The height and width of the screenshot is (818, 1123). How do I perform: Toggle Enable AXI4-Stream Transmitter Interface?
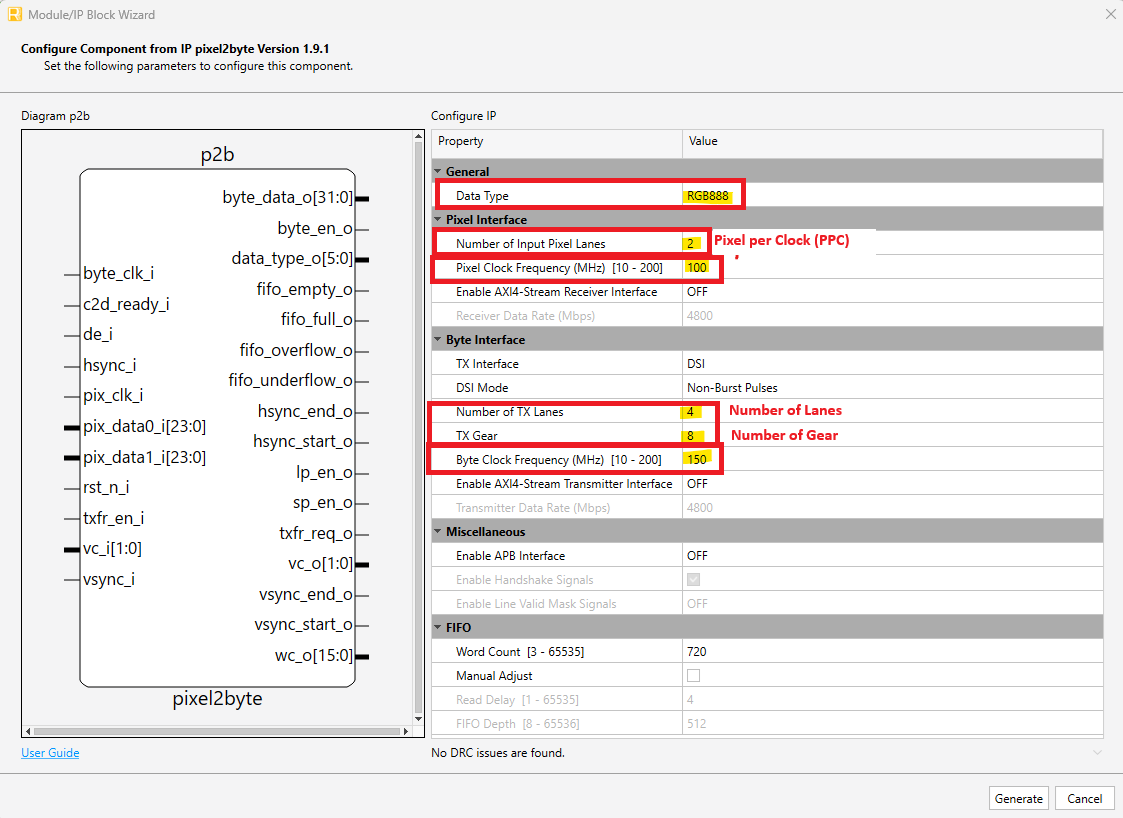tap(700, 483)
